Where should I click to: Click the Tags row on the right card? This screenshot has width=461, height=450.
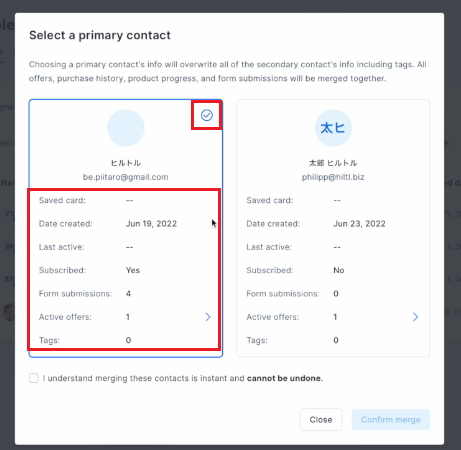coord(333,340)
